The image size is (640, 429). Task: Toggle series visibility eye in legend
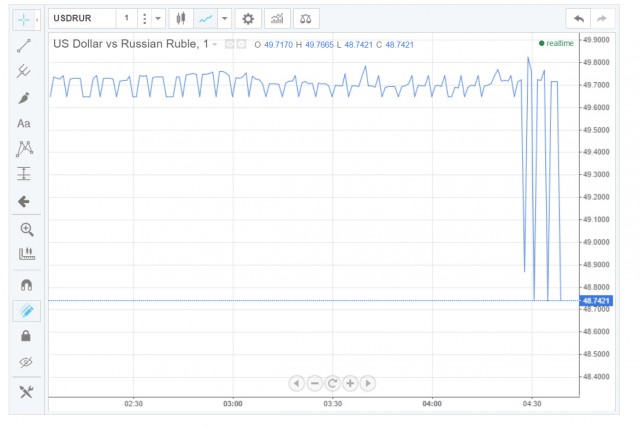pyautogui.click(x=230, y=44)
